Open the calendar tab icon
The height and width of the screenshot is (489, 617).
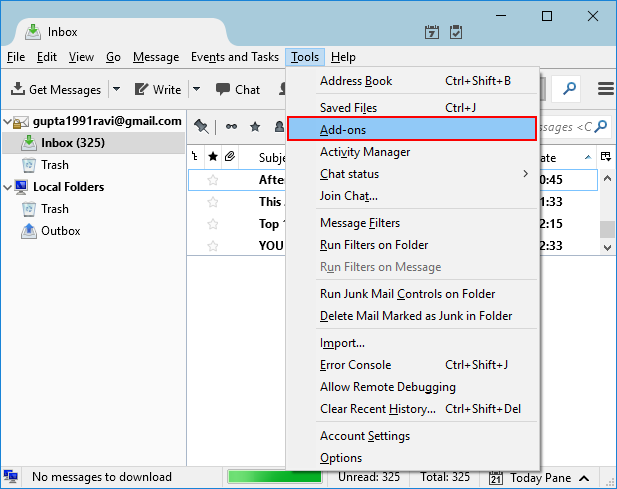click(x=432, y=32)
